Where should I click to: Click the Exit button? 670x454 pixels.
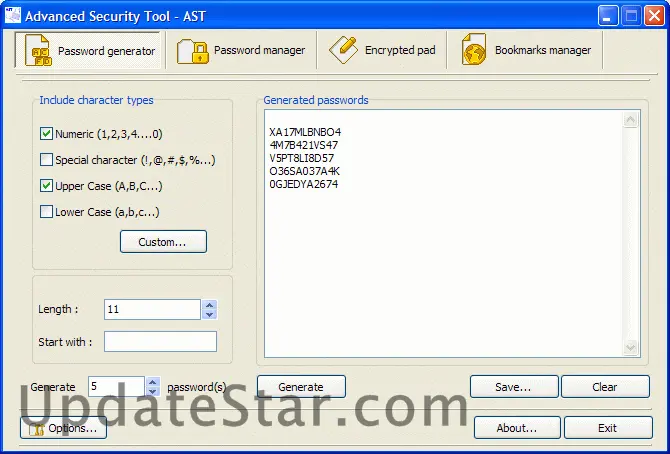coord(608,428)
